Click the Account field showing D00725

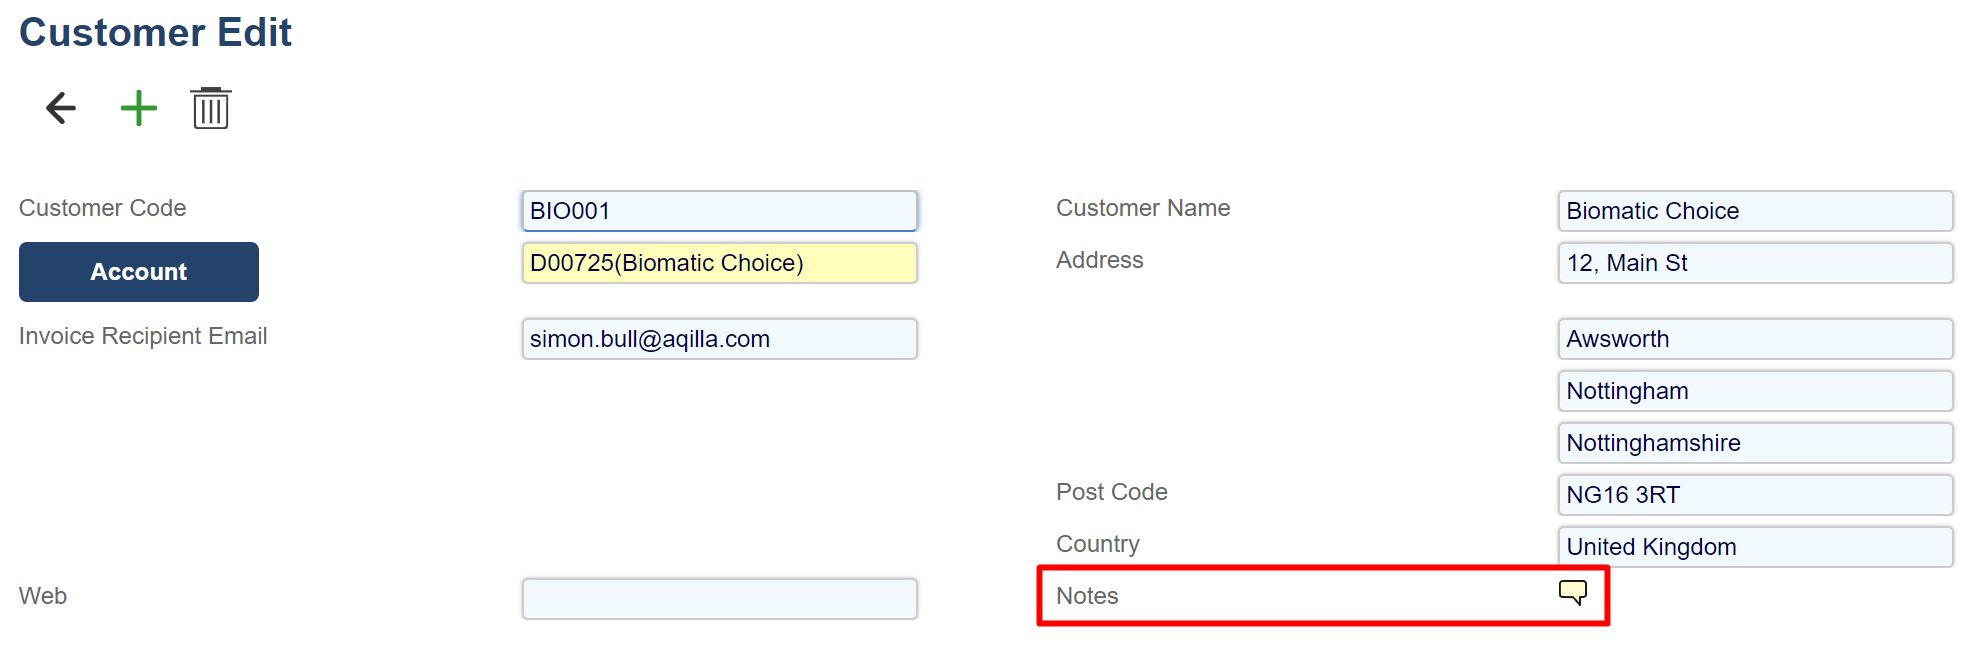click(x=719, y=263)
